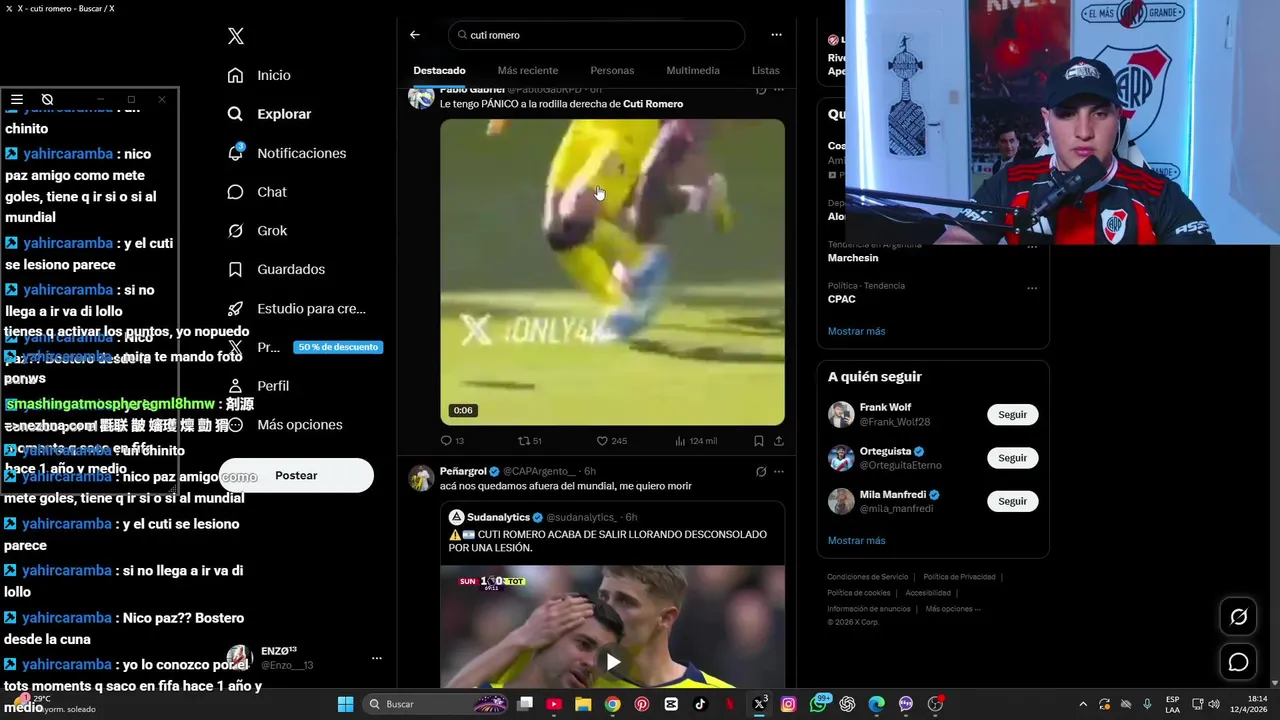Click the taskbar microphone icon
The image size is (1280, 720).
[x=1147, y=704]
